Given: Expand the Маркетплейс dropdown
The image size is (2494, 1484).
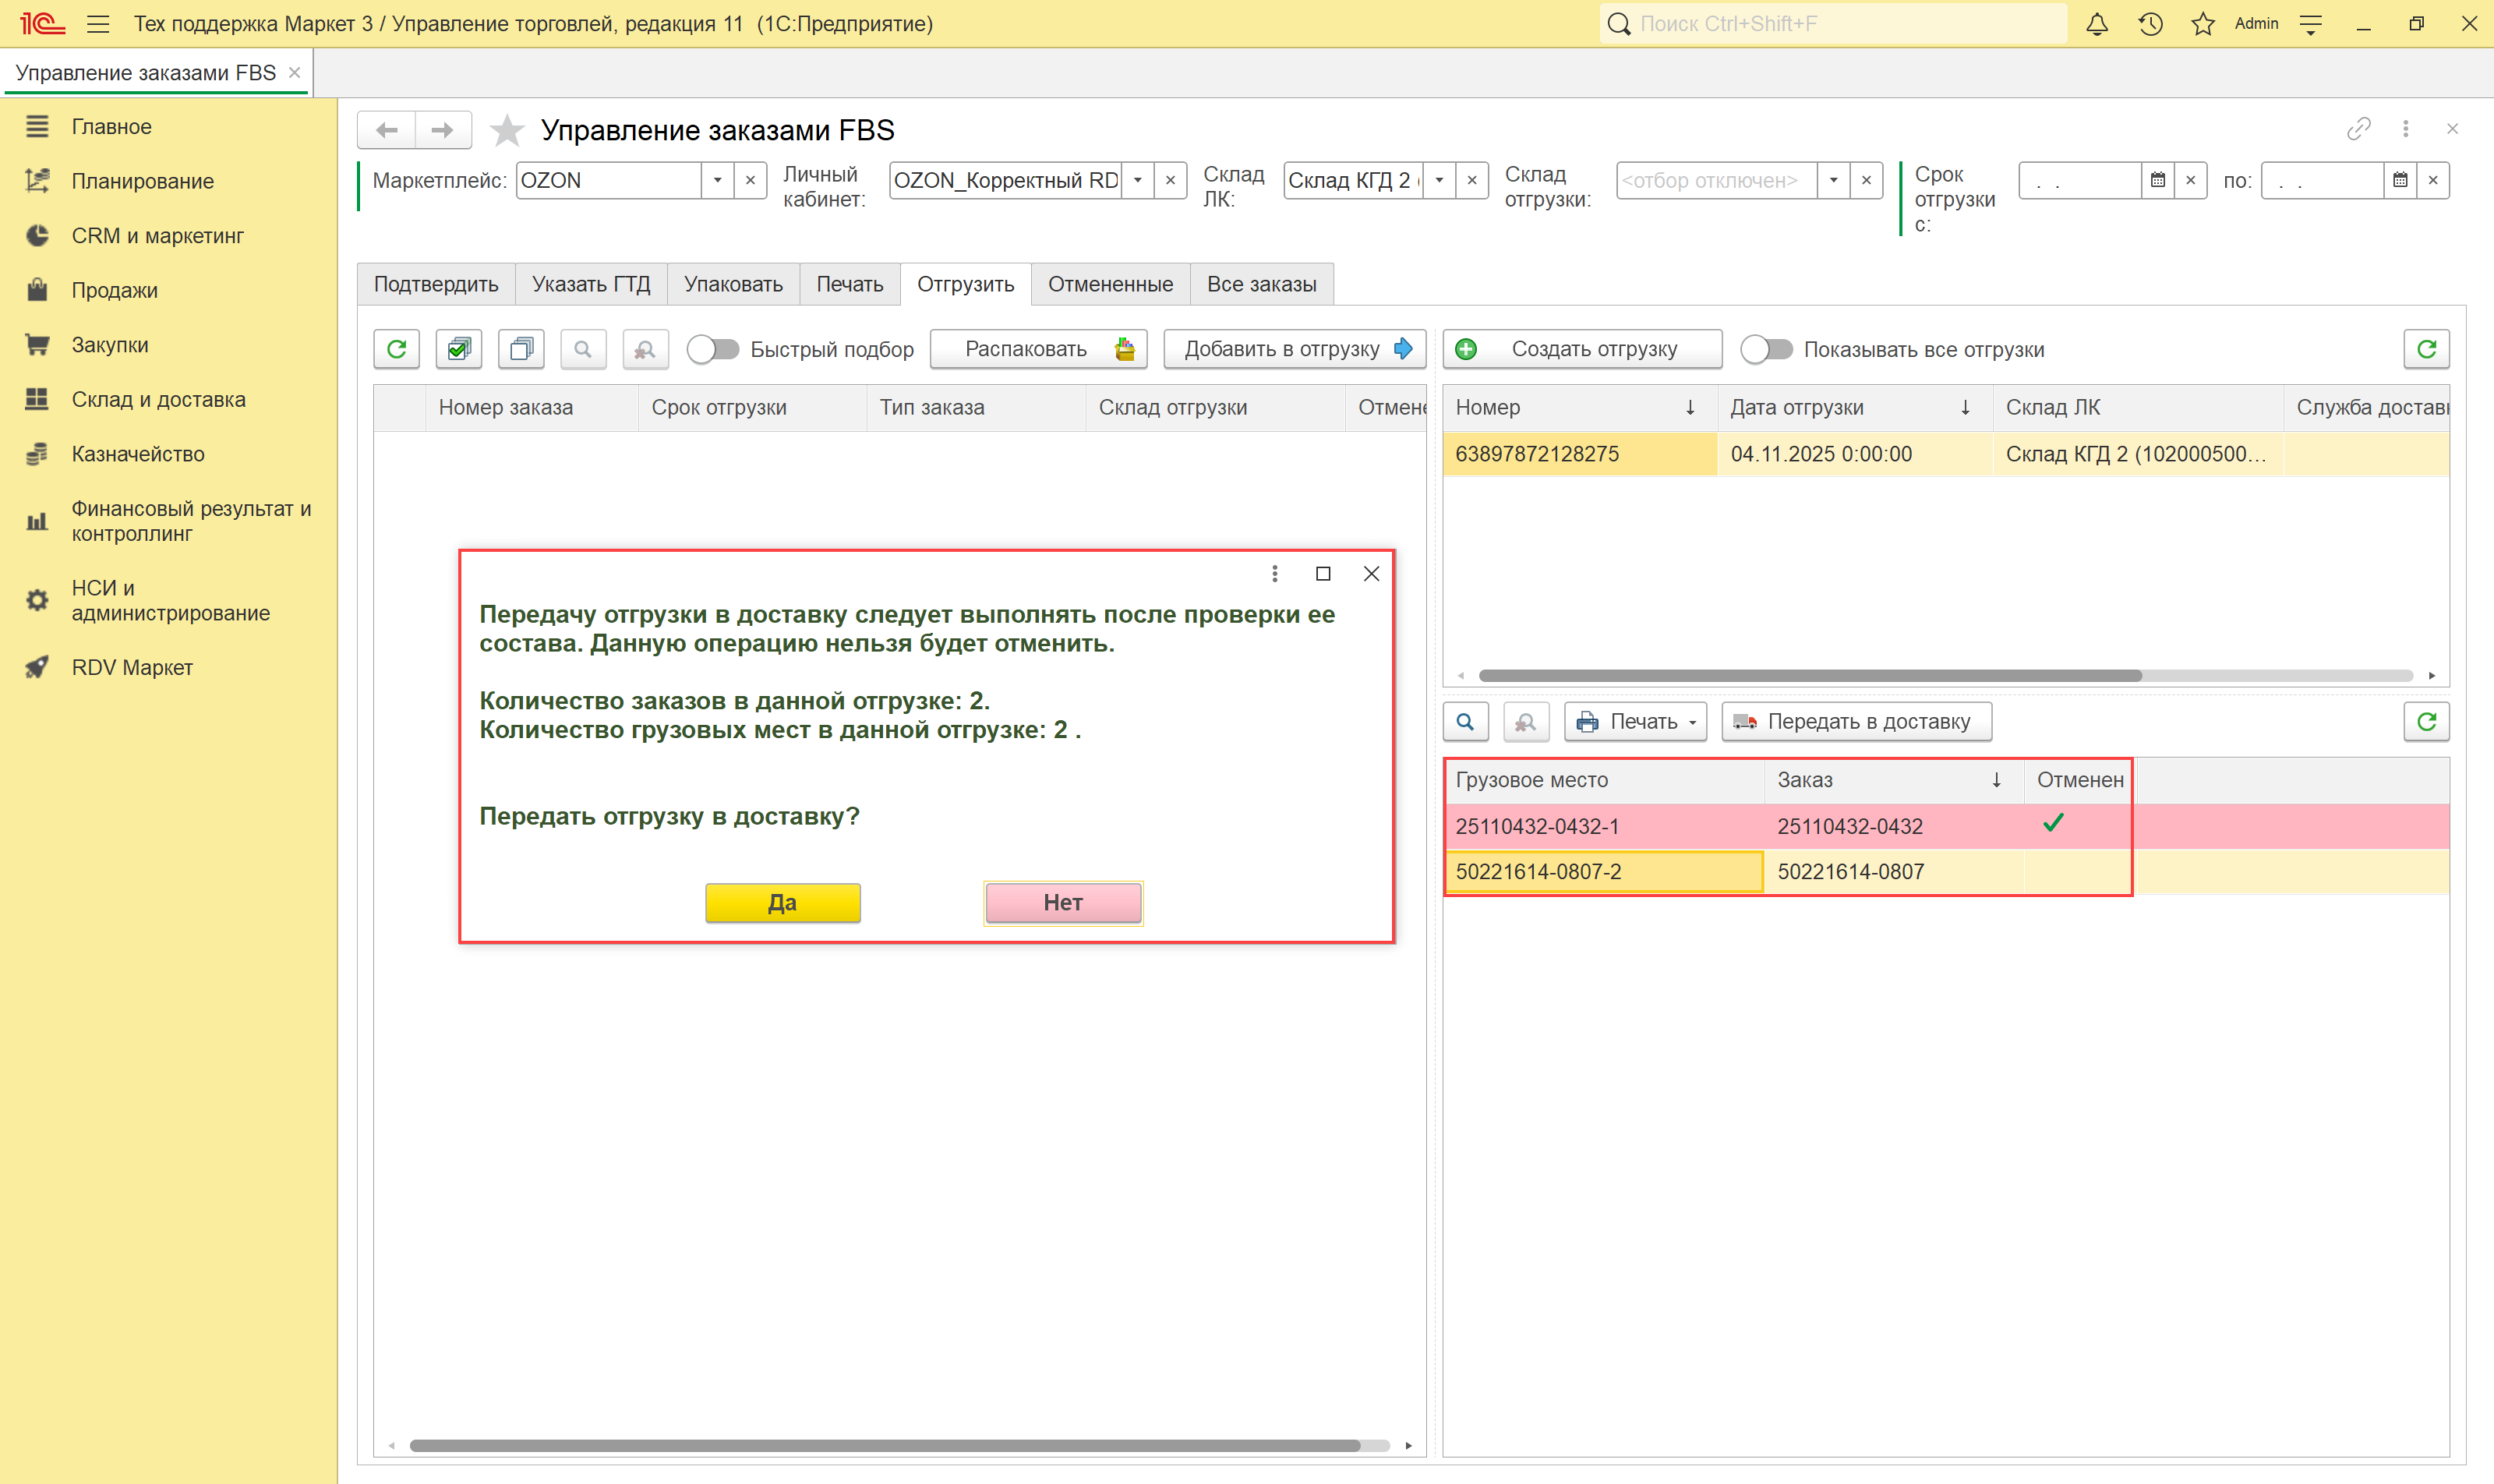Looking at the screenshot, I should [x=717, y=181].
